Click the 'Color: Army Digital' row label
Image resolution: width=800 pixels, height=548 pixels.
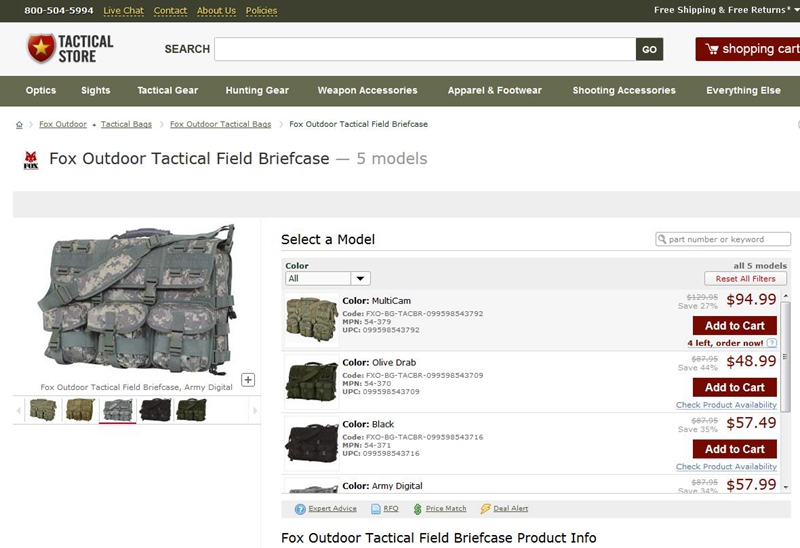point(382,486)
